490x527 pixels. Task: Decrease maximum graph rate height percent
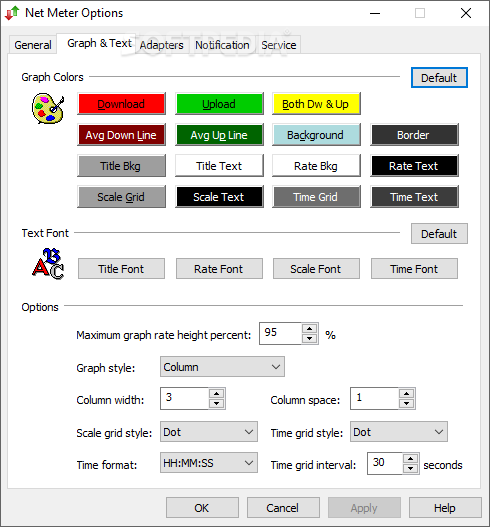[310, 338]
